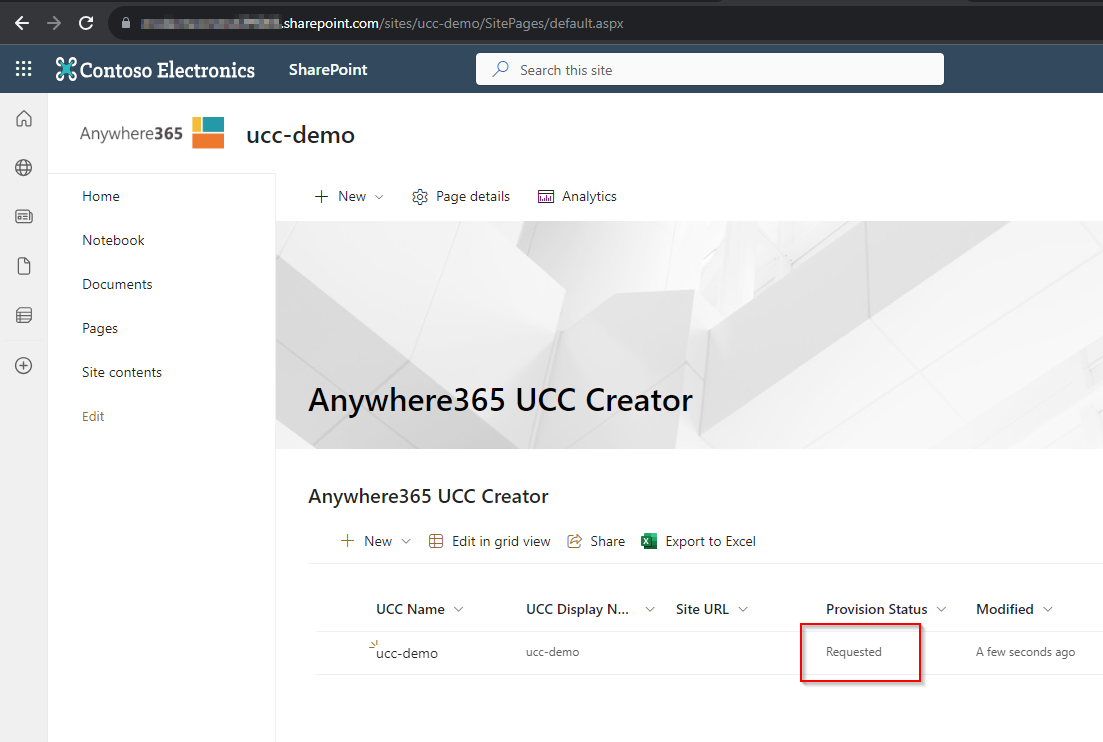Click Export to Excel button
This screenshot has width=1103, height=742.
[698, 541]
